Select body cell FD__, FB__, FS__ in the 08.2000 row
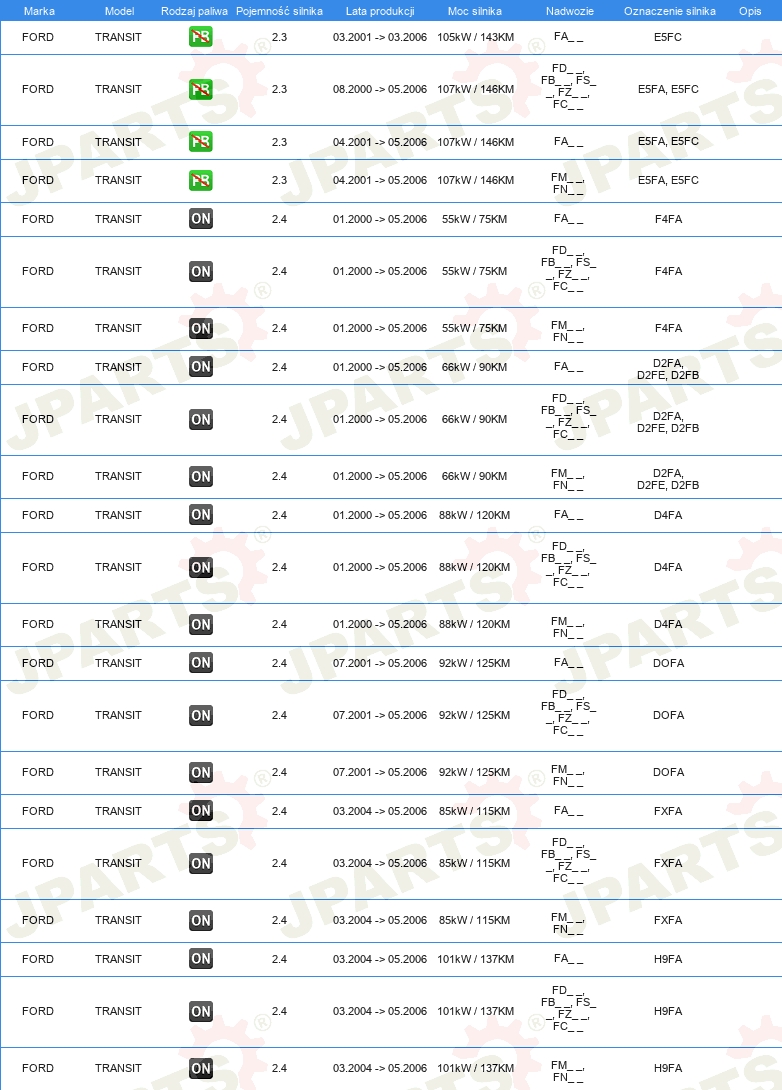Viewport: 782px width, 1090px height. pos(569,87)
